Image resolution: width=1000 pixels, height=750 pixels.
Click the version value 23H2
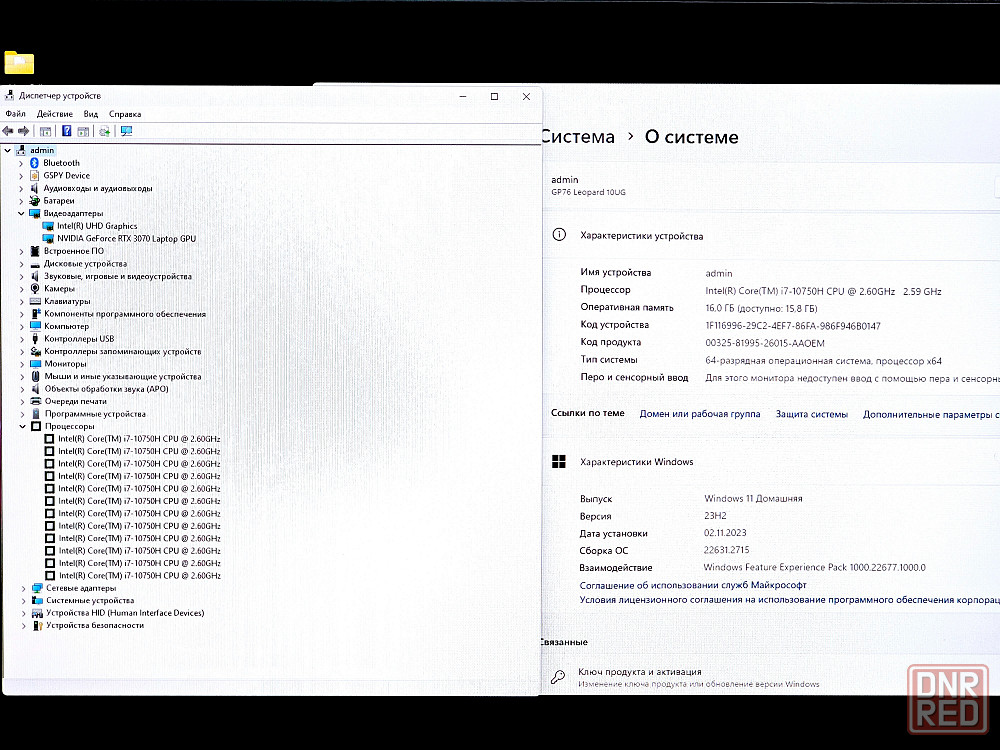coord(715,515)
